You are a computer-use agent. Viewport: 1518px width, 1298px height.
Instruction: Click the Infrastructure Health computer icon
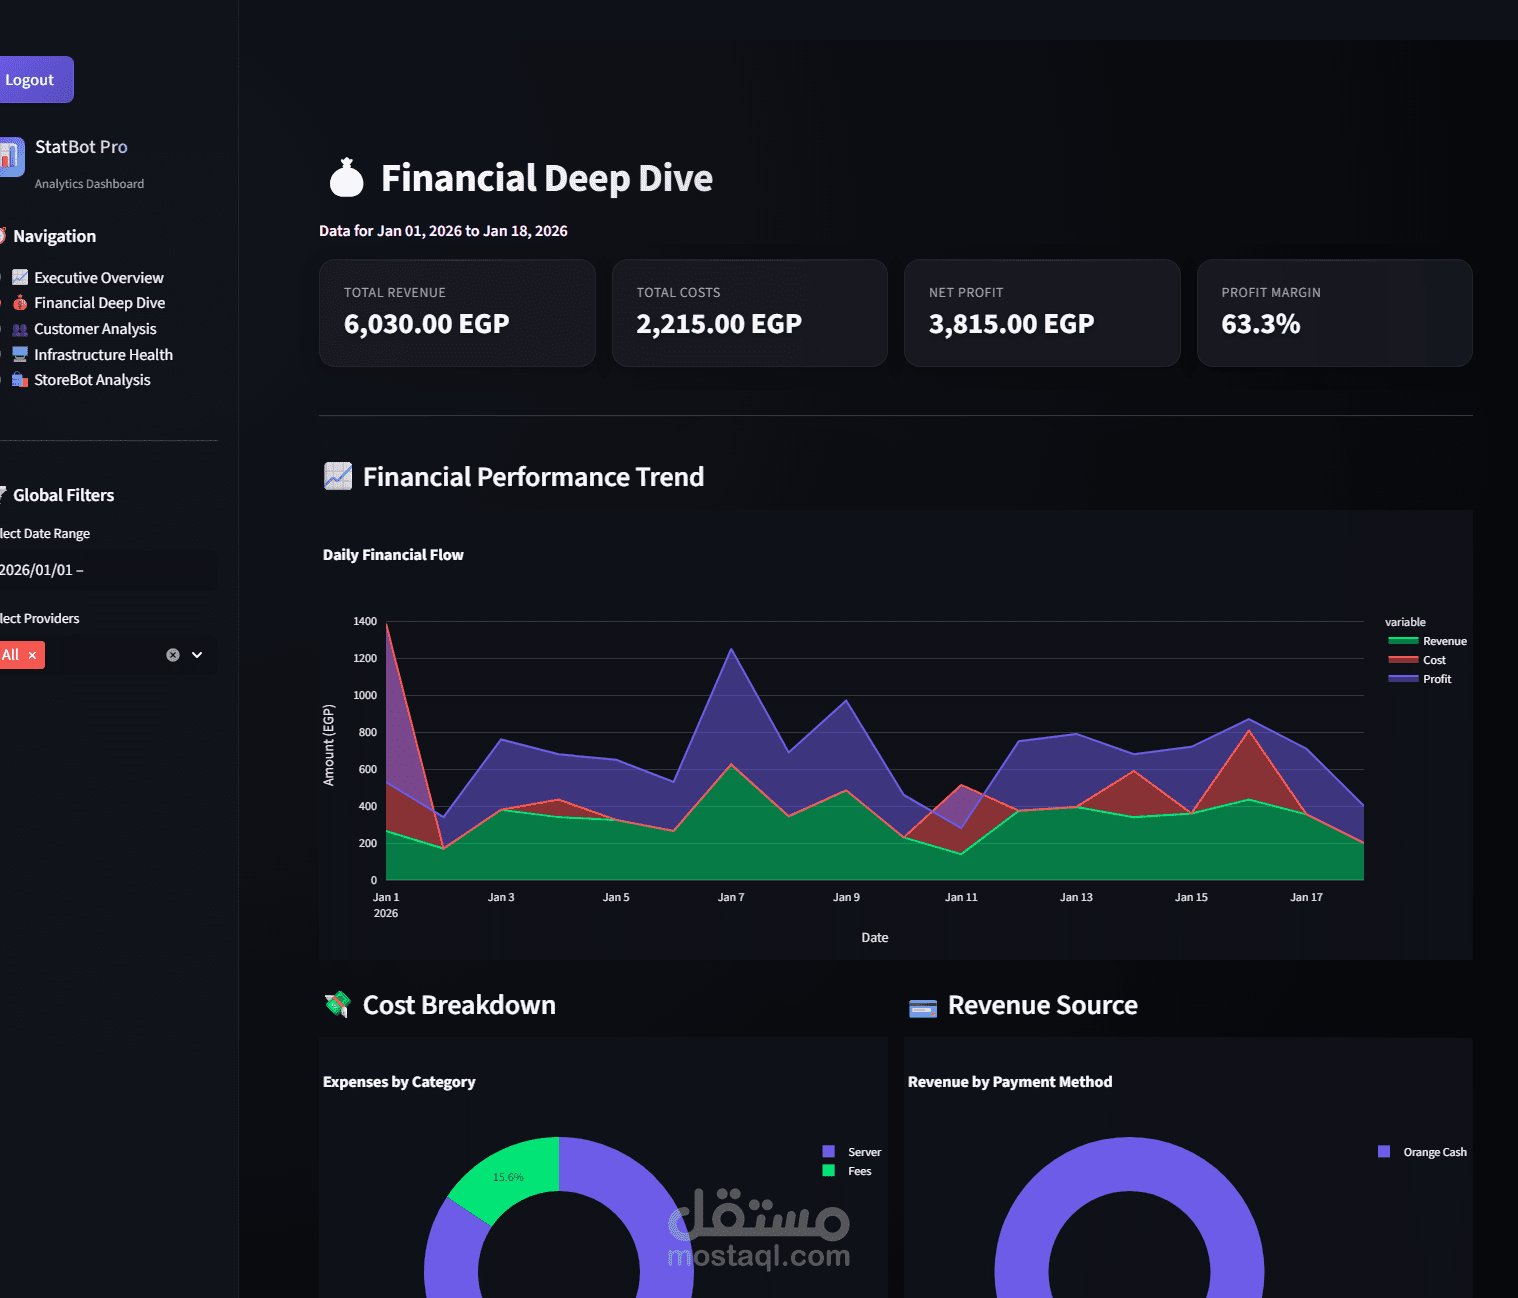[20, 354]
